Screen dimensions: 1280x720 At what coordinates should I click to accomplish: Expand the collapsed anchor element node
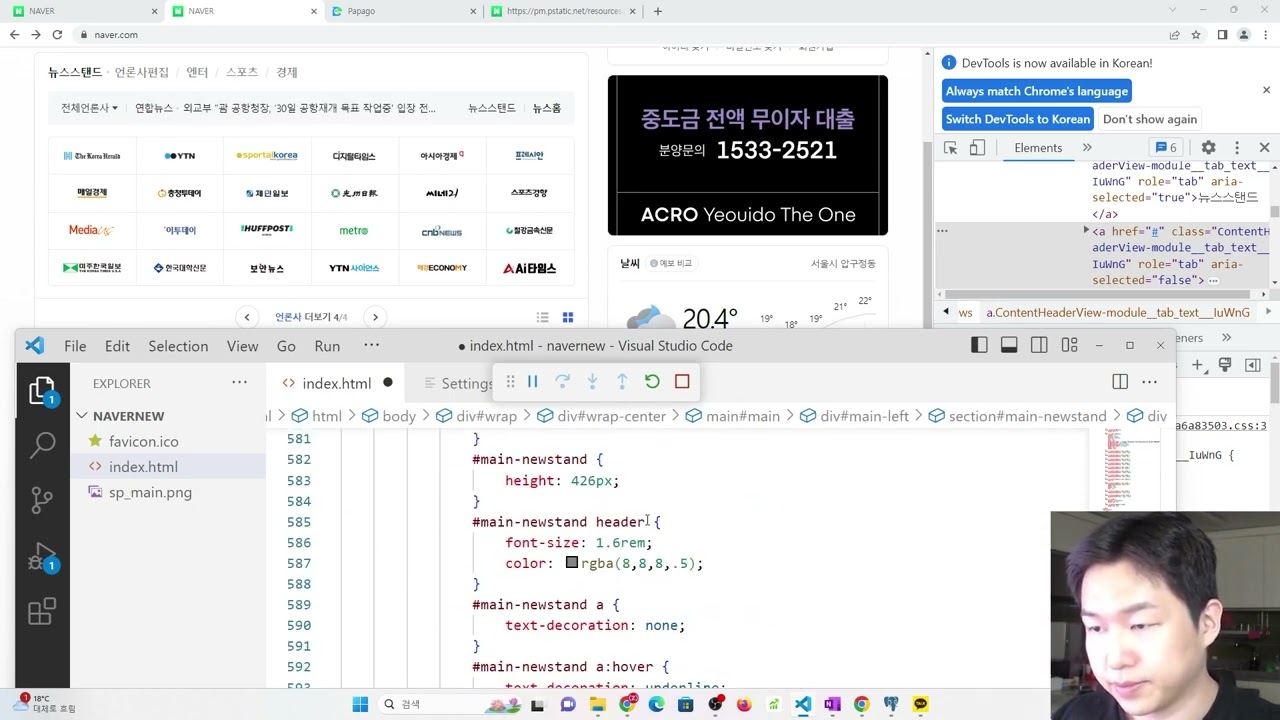pos(1086,231)
